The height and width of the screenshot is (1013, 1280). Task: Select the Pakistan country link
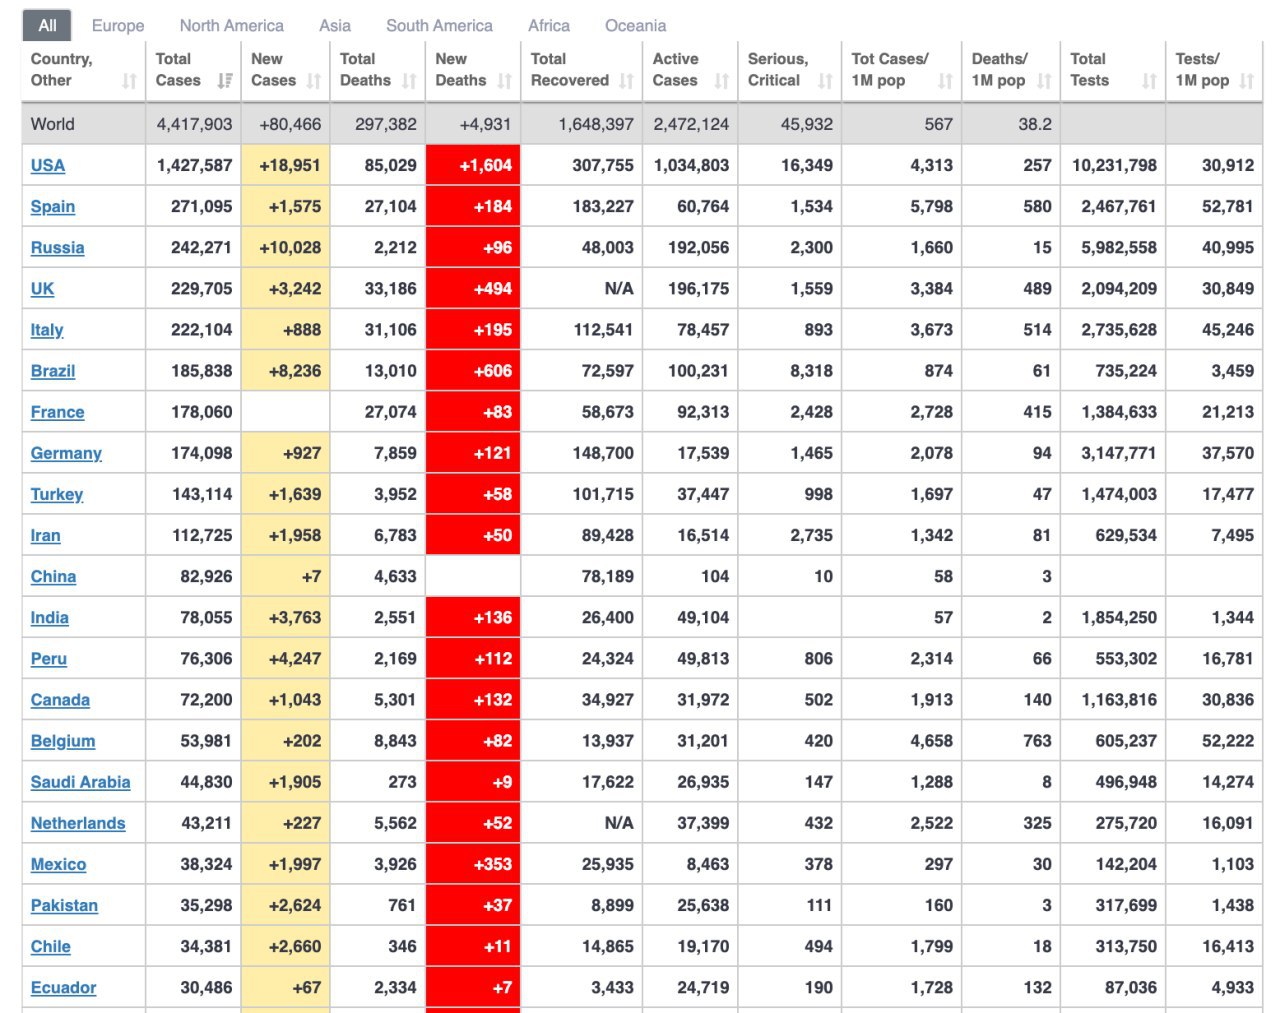[64, 904]
